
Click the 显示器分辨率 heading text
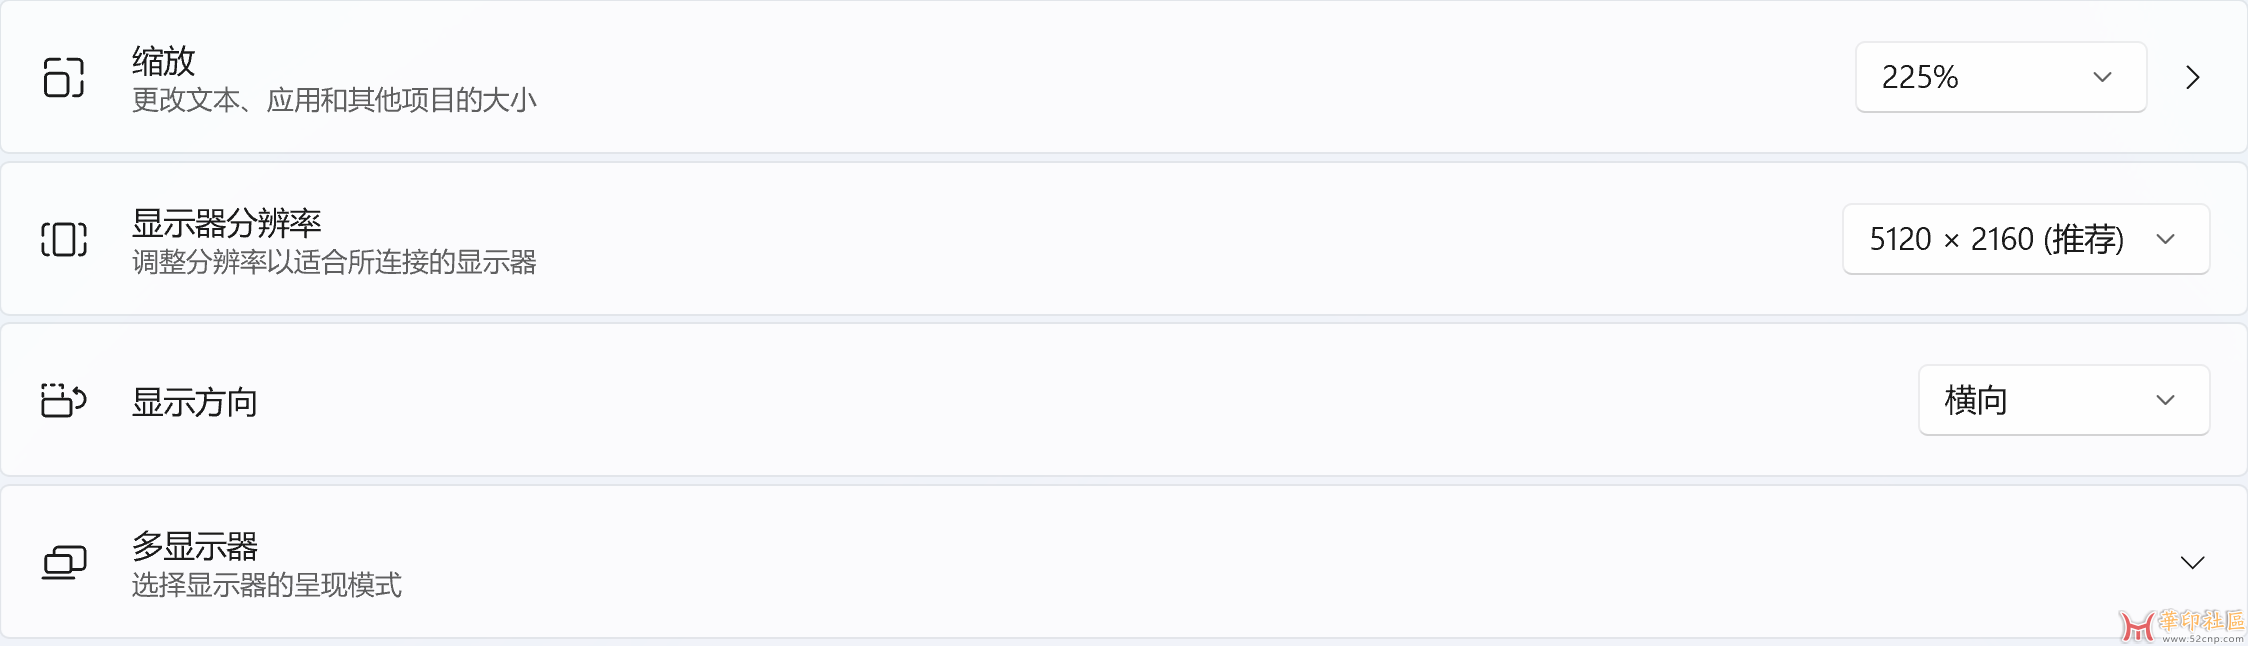227,222
